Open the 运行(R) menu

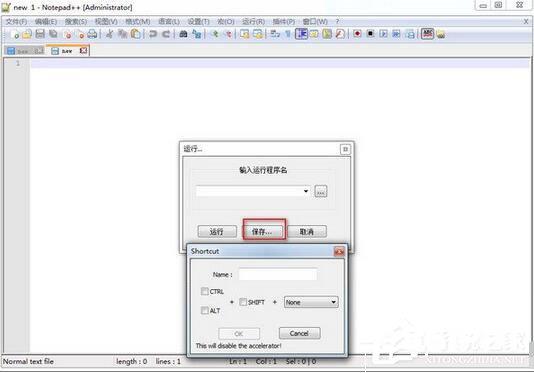pos(253,22)
